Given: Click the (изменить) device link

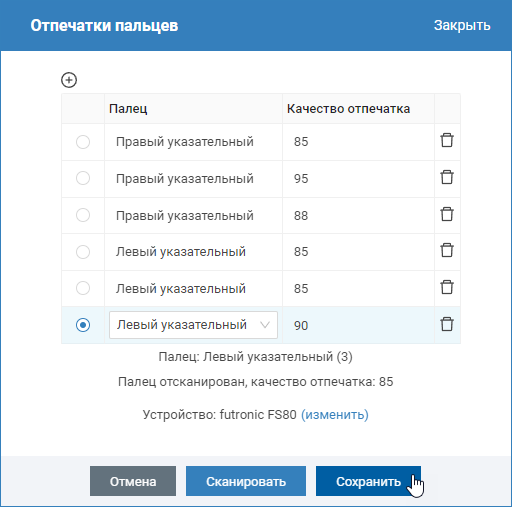Looking at the screenshot, I should (335, 415).
